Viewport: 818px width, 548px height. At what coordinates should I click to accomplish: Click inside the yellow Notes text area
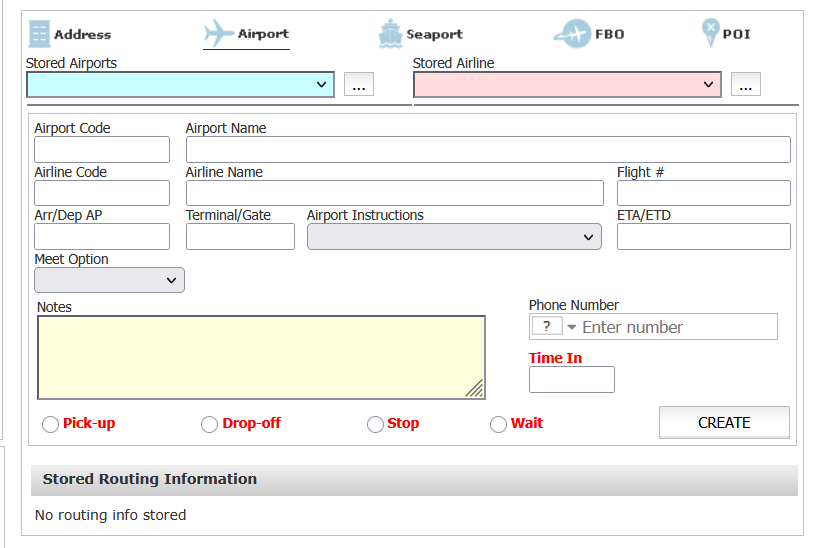tap(261, 358)
